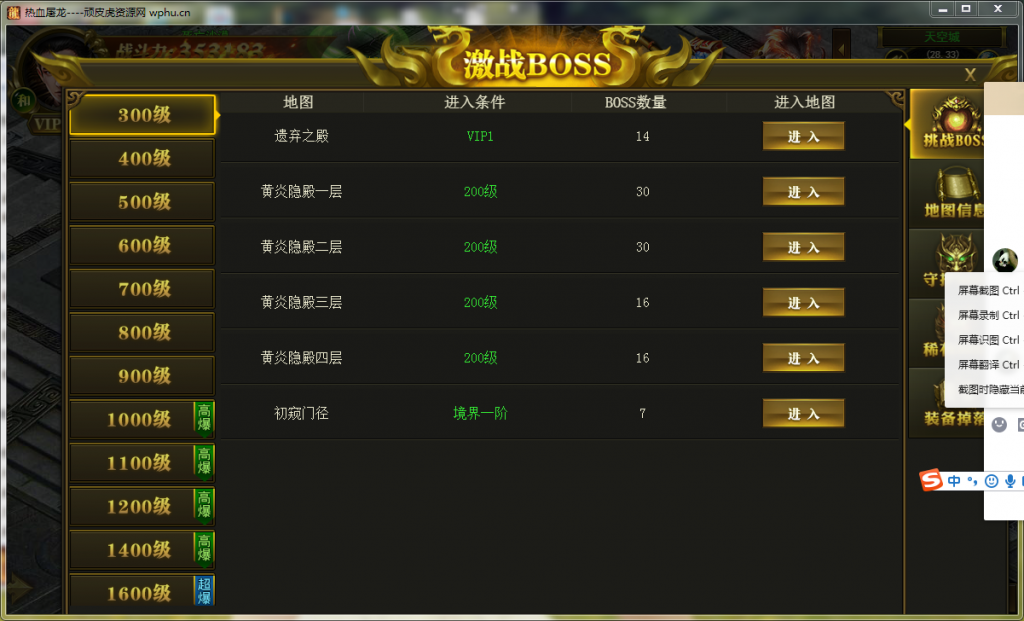The width and height of the screenshot is (1024, 621).
Task: Switch Sogou input language via 中 toggle
Action: 954,481
